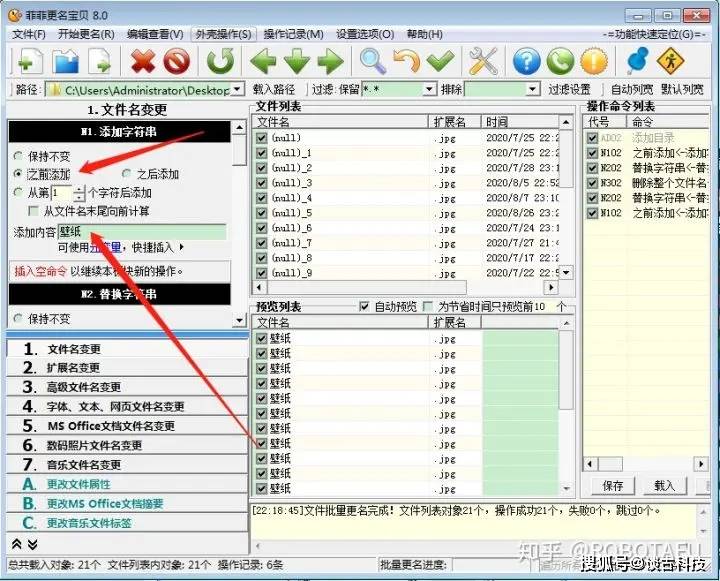Image resolution: width=720 pixels, height=581 pixels.
Task: Click the green down arrow icon
Action: tap(297, 61)
